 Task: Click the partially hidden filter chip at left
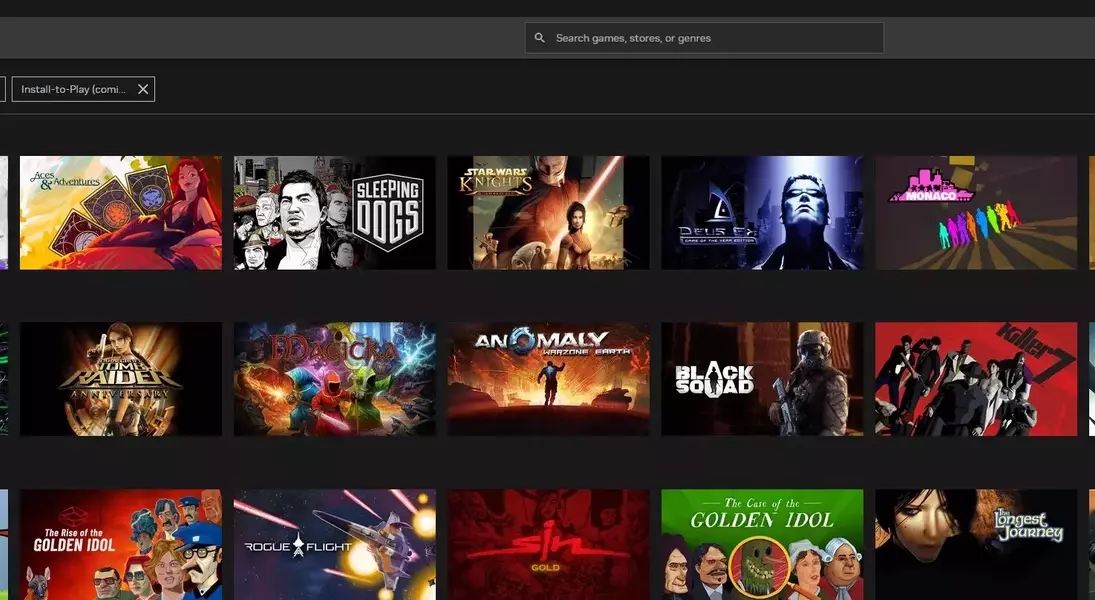[x=2, y=89]
